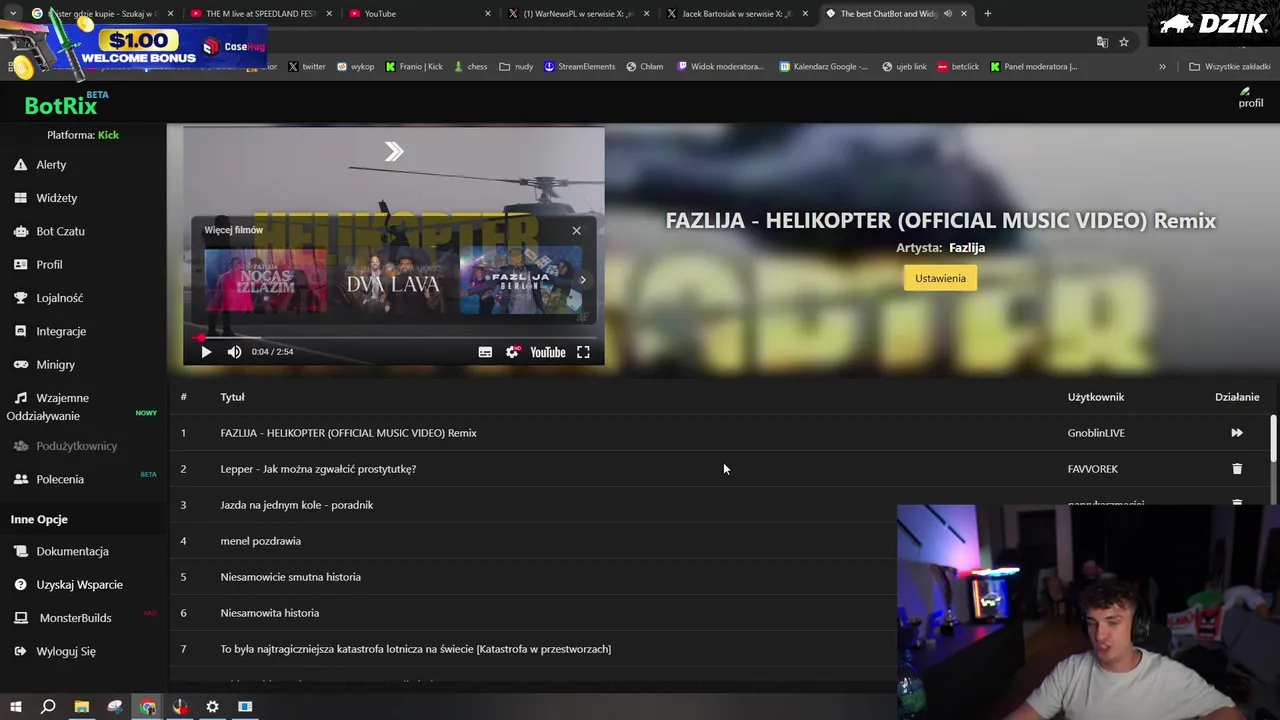Click the song queue scrollbar
Image resolution: width=1280 pixels, height=720 pixels.
(x=1273, y=440)
